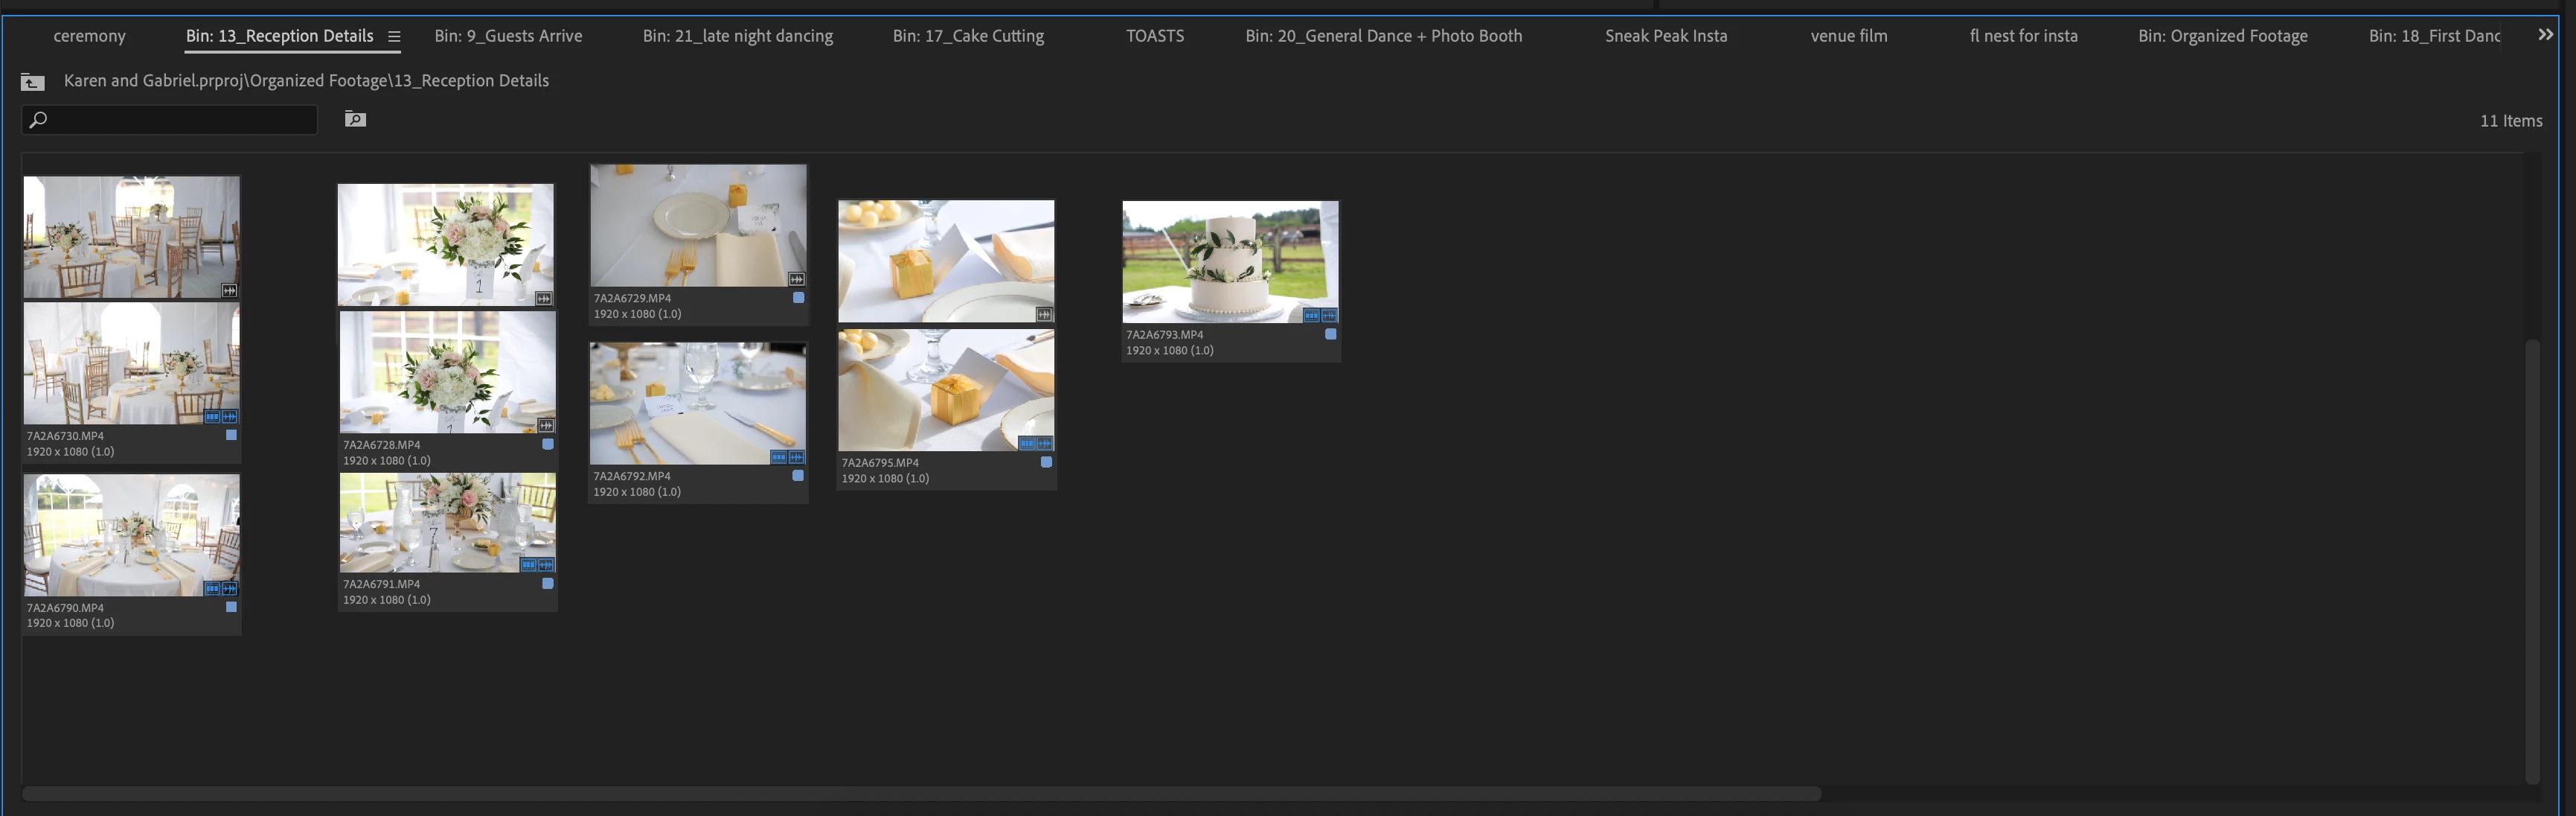
Task: Switch to Bin: 17_Cake Cutting tab
Action: click(967, 36)
